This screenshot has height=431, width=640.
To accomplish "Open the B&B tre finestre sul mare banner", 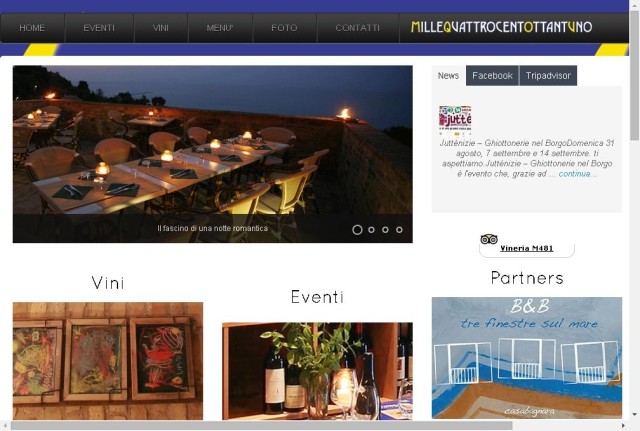I will (x=527, y=358).
